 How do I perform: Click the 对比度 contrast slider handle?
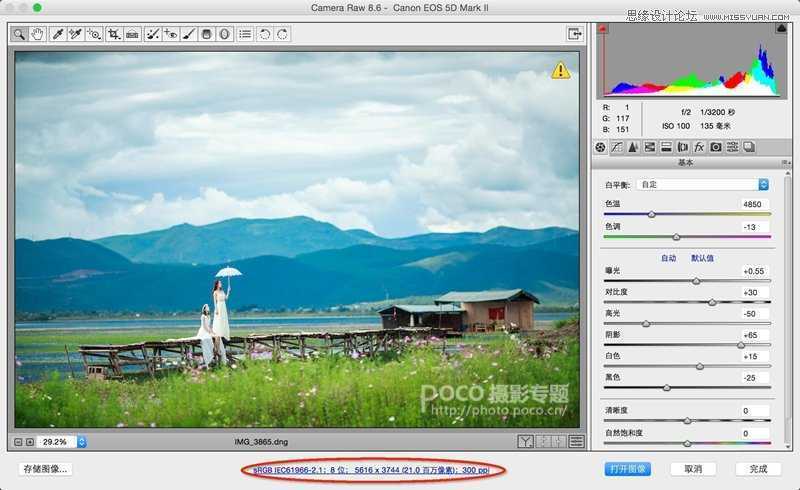(x=712, y=303)
